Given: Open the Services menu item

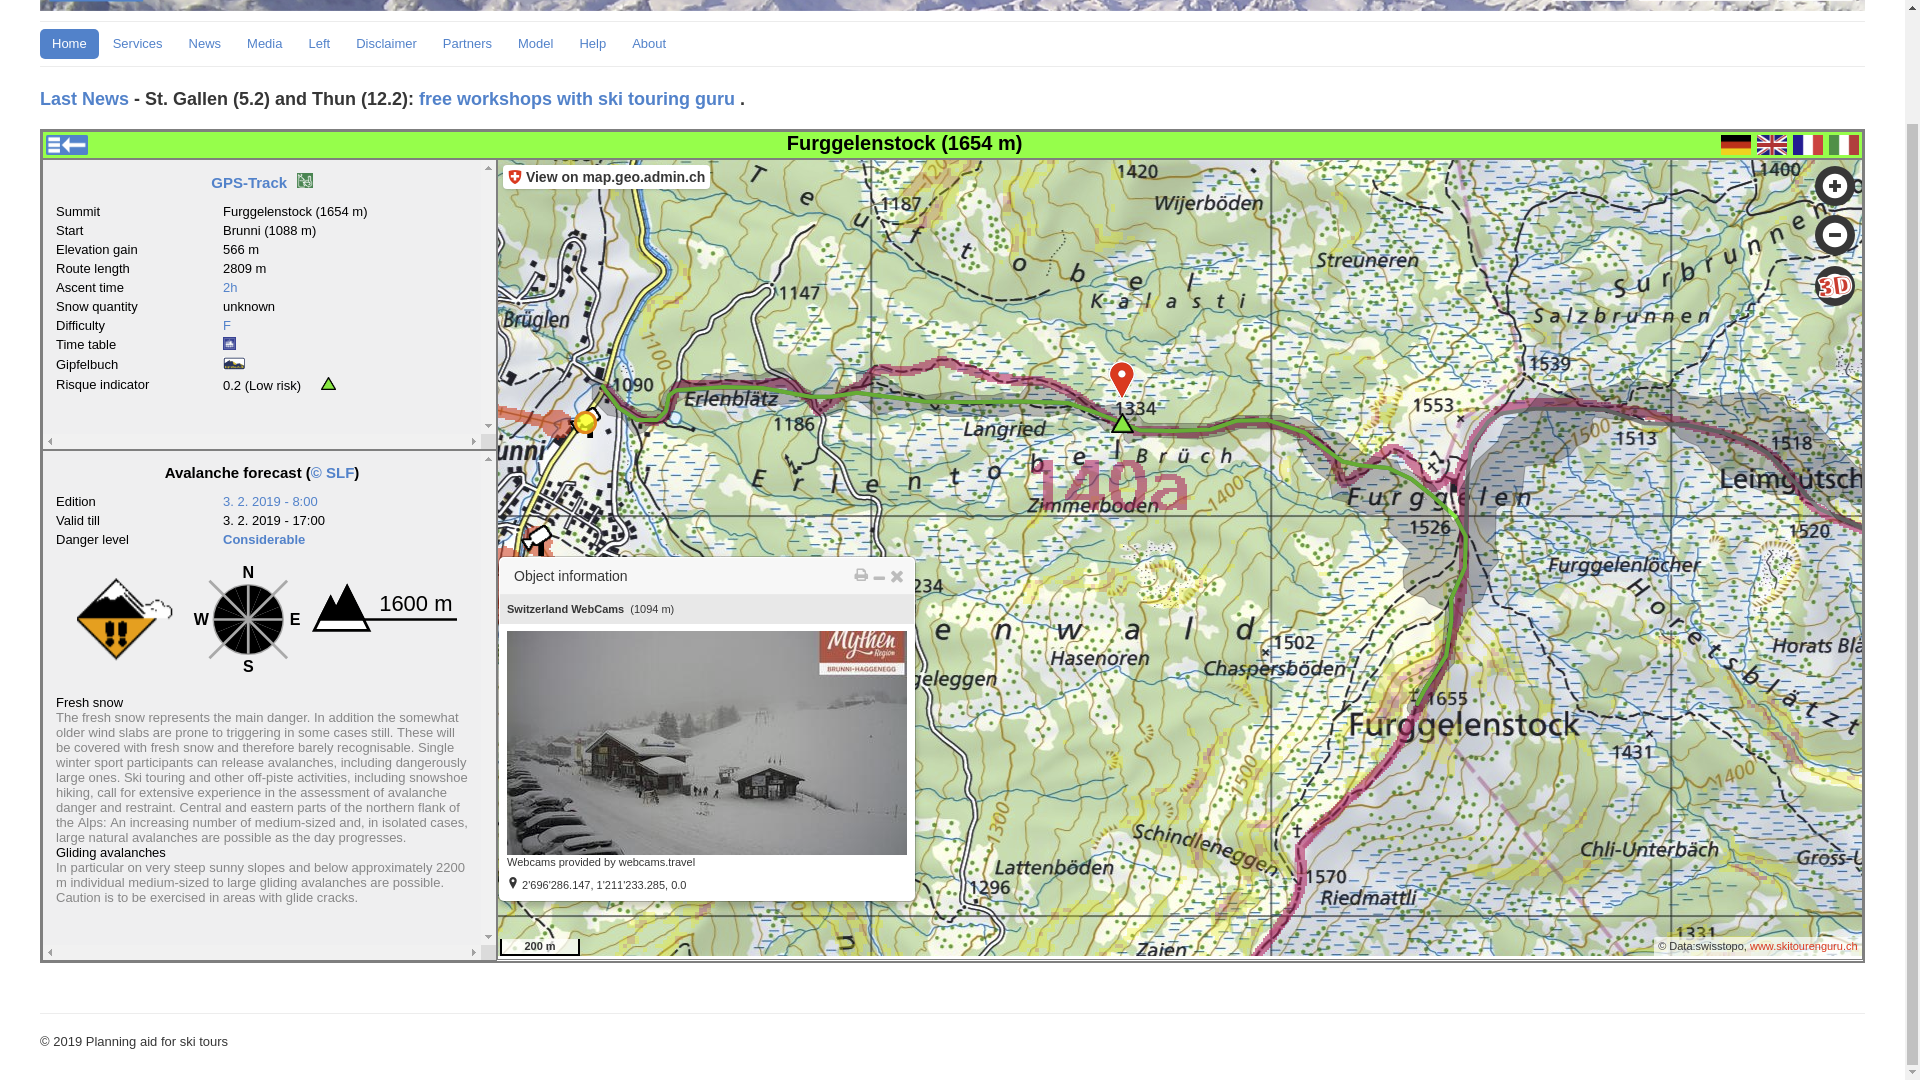Looking at the screenshot, I should click(137, 44).
